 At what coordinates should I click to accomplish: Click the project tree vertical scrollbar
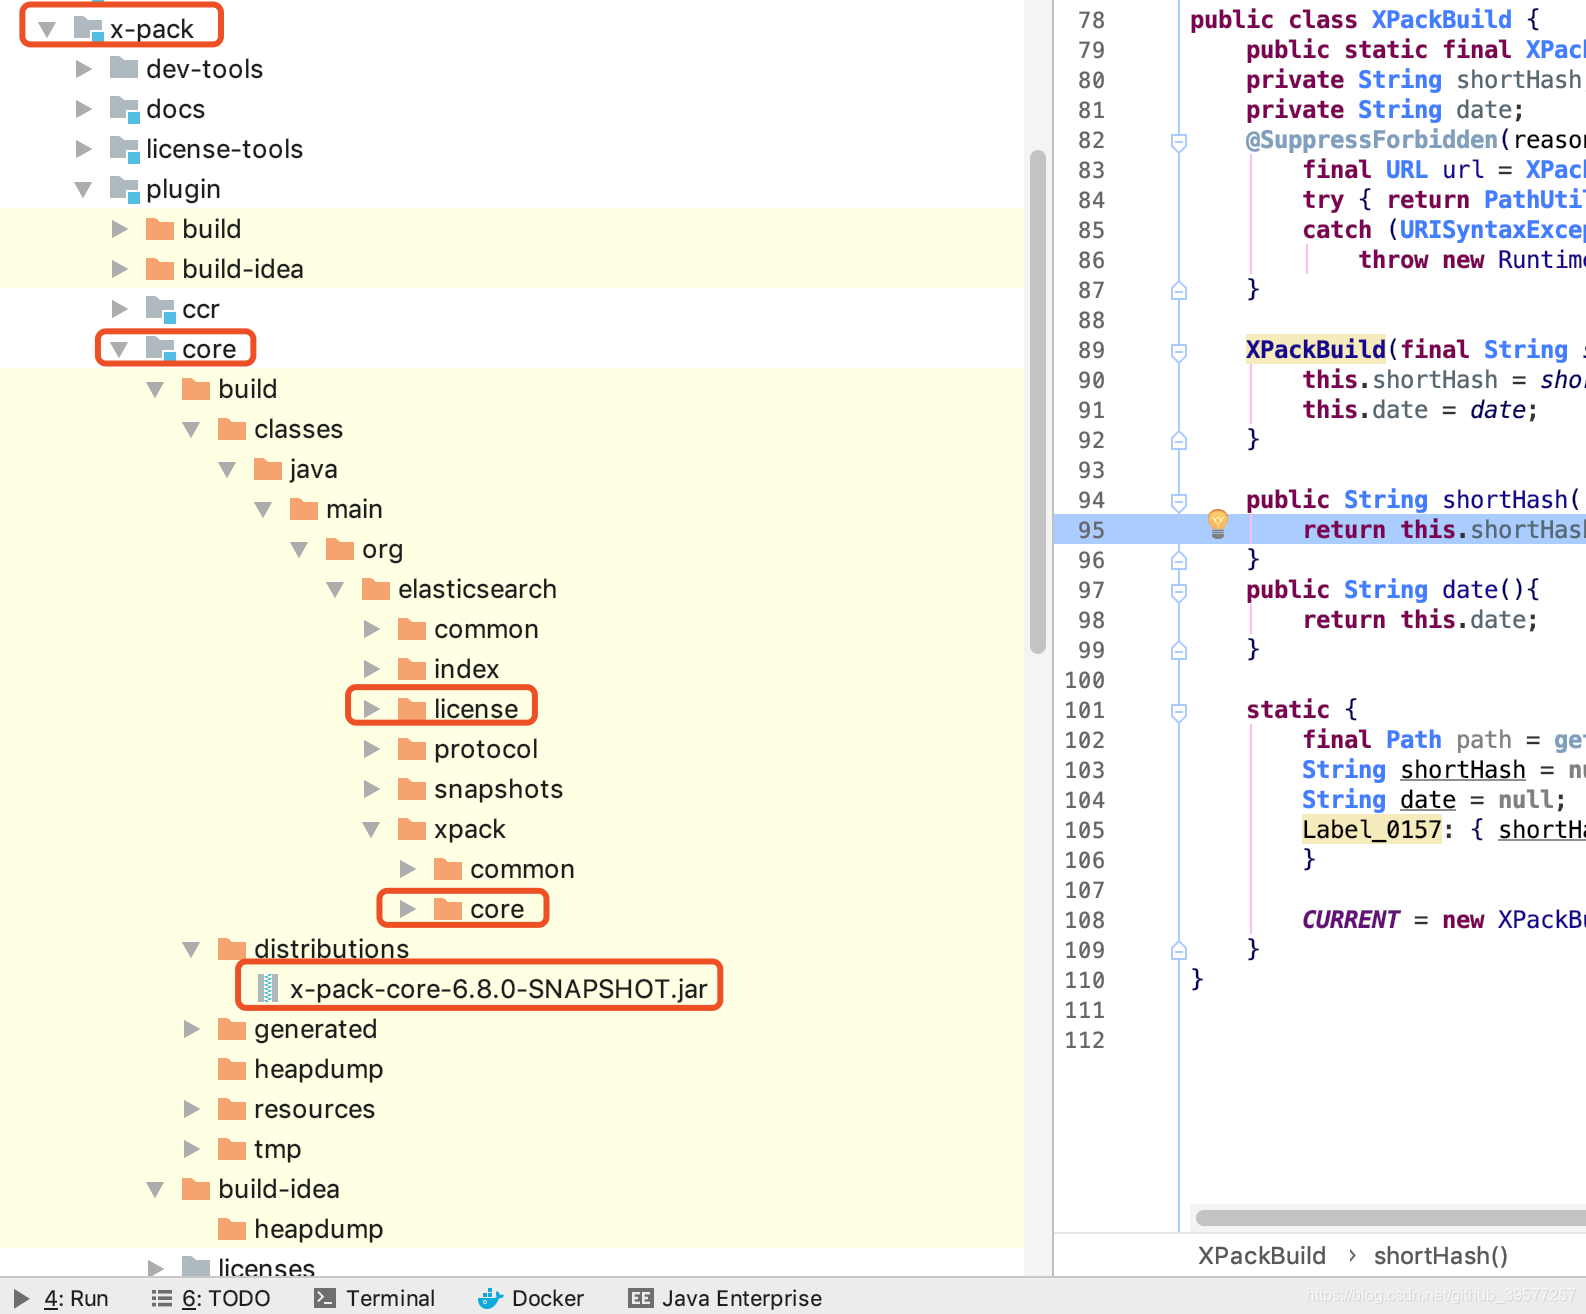1038,402
